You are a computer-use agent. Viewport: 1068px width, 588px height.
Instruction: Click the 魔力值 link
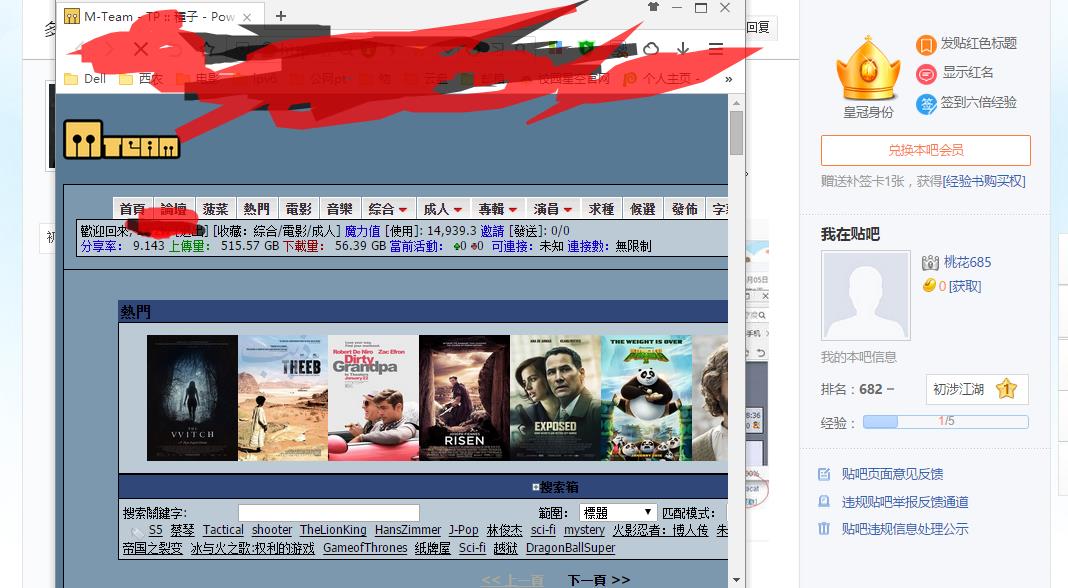362,231
